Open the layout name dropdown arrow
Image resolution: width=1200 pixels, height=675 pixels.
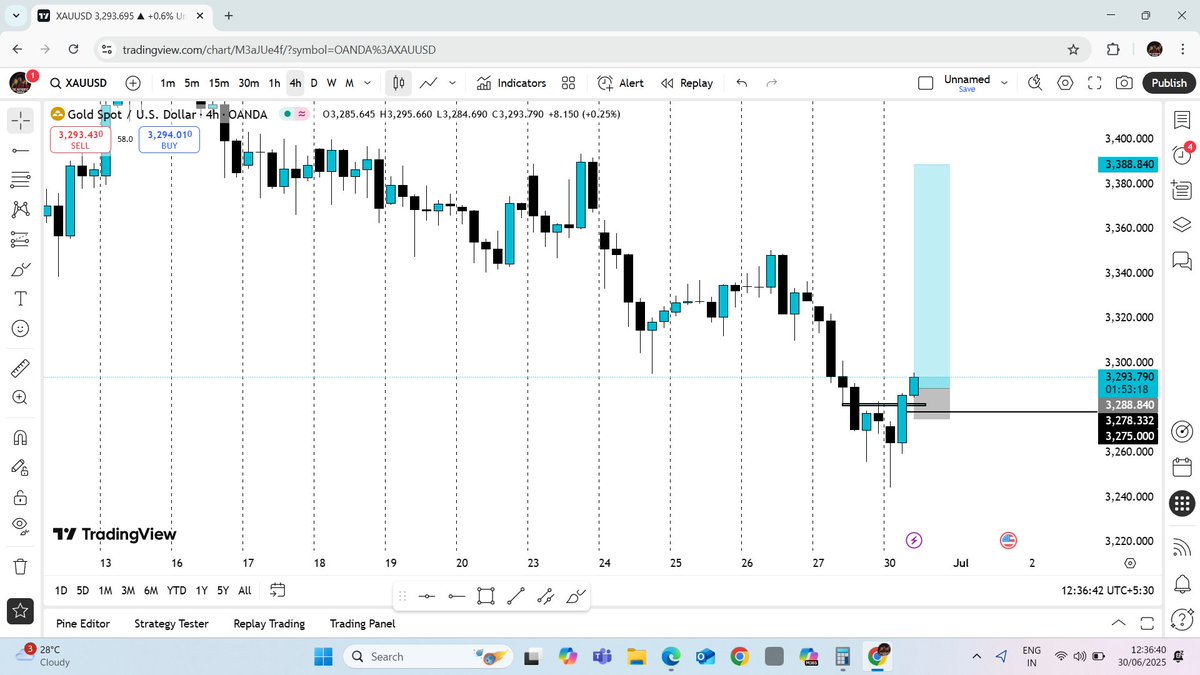(x=1004, y=83)
